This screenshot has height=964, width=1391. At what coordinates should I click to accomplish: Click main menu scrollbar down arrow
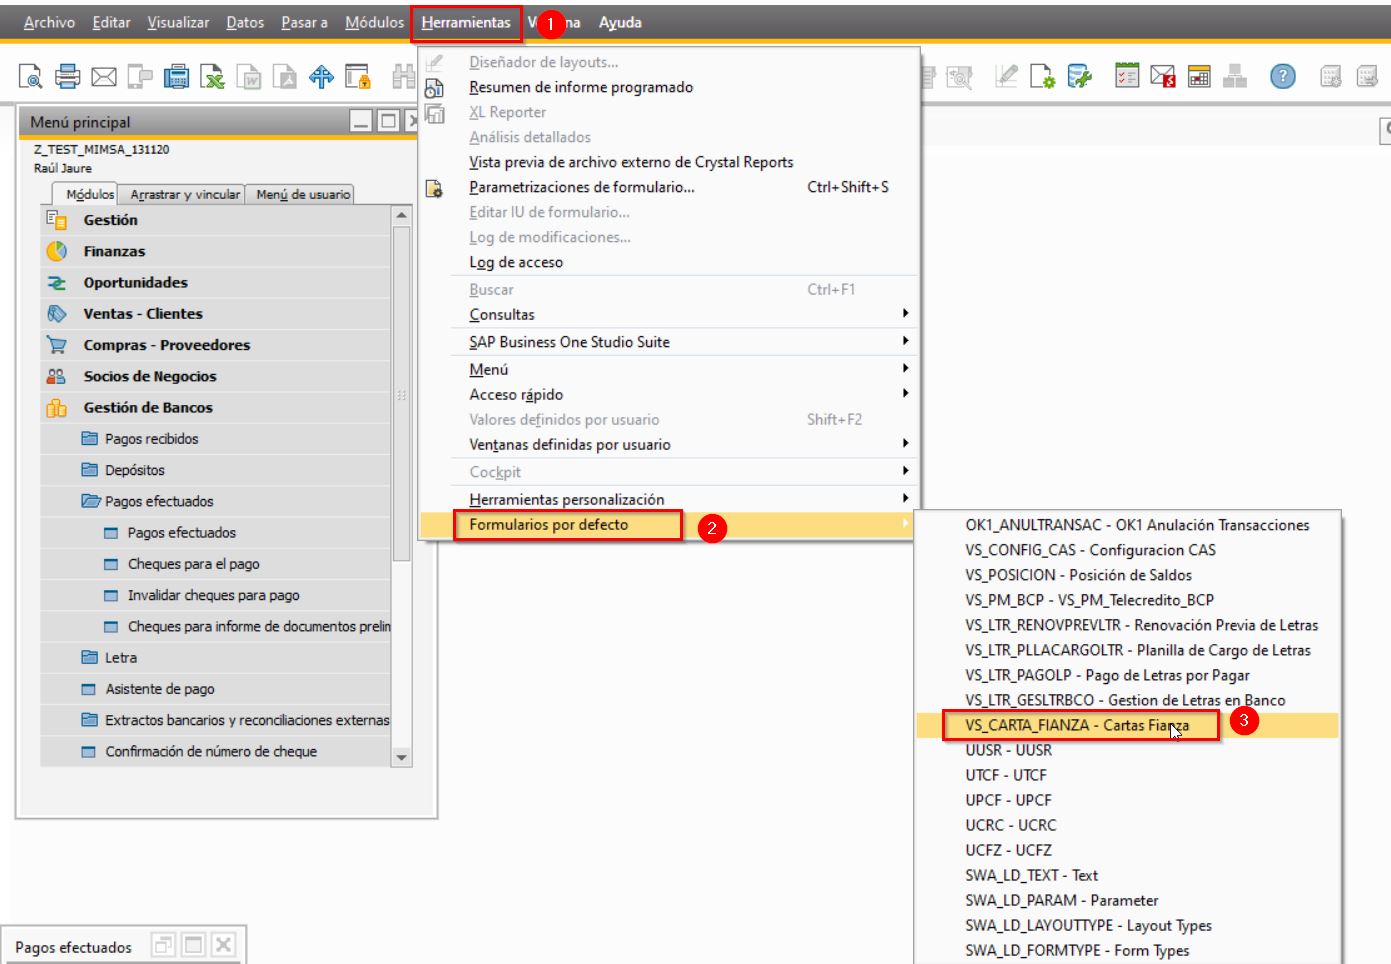tap(402, 757)
